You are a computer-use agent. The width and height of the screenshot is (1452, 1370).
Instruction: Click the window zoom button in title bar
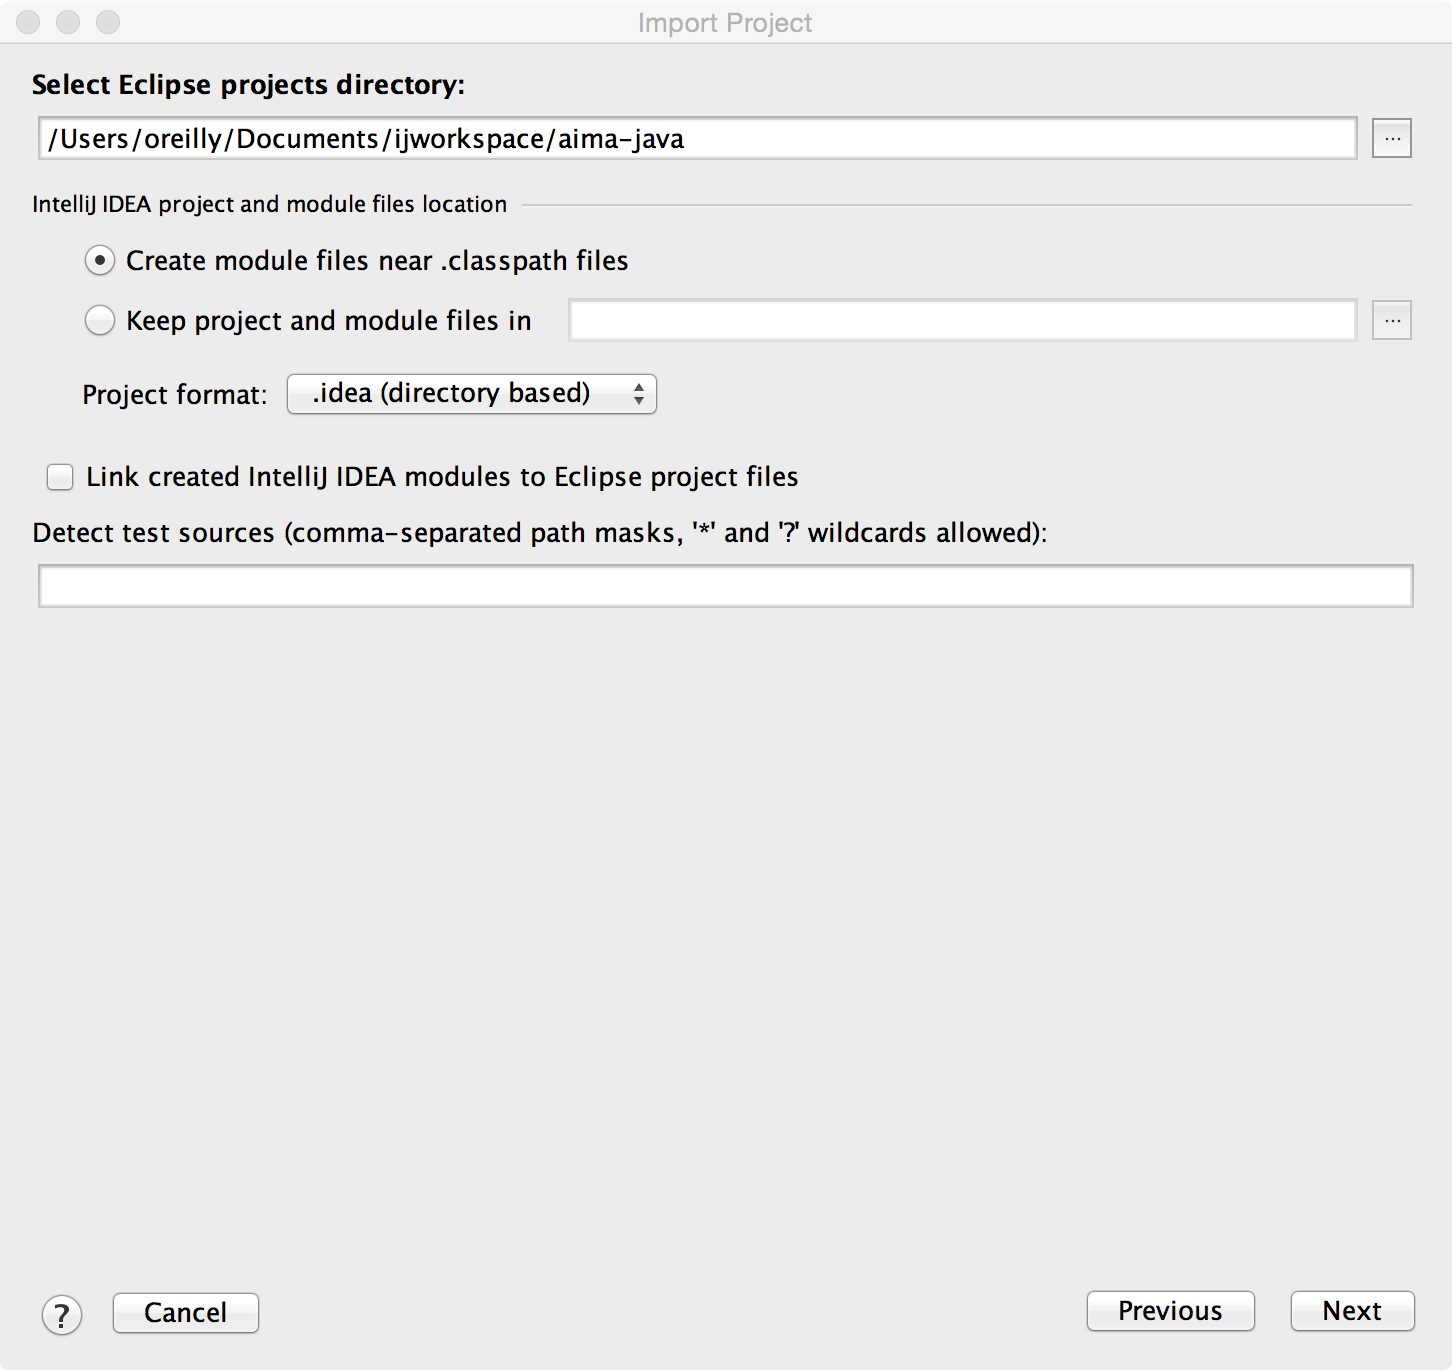click(108, 22)
